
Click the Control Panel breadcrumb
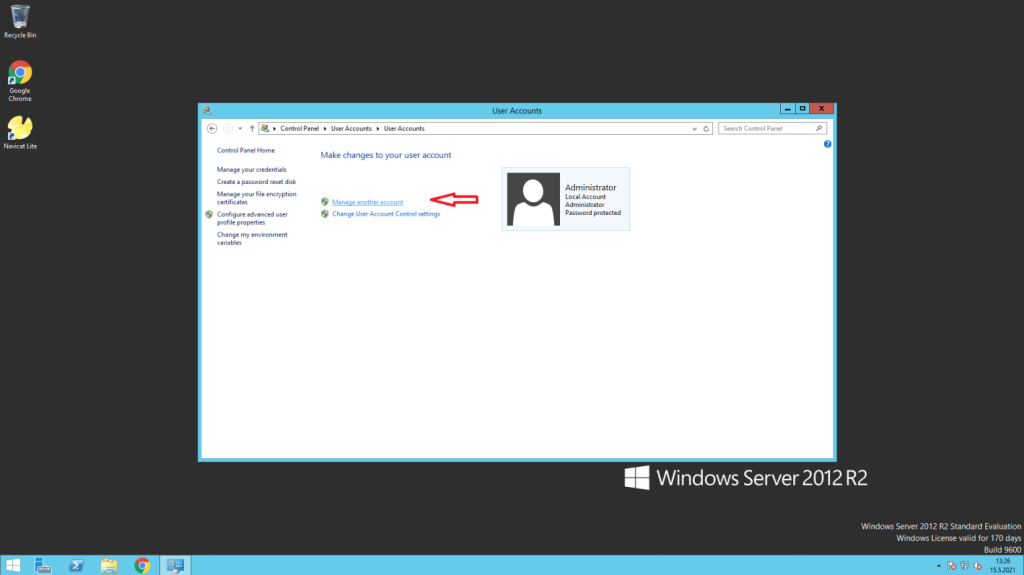[300, 129]
